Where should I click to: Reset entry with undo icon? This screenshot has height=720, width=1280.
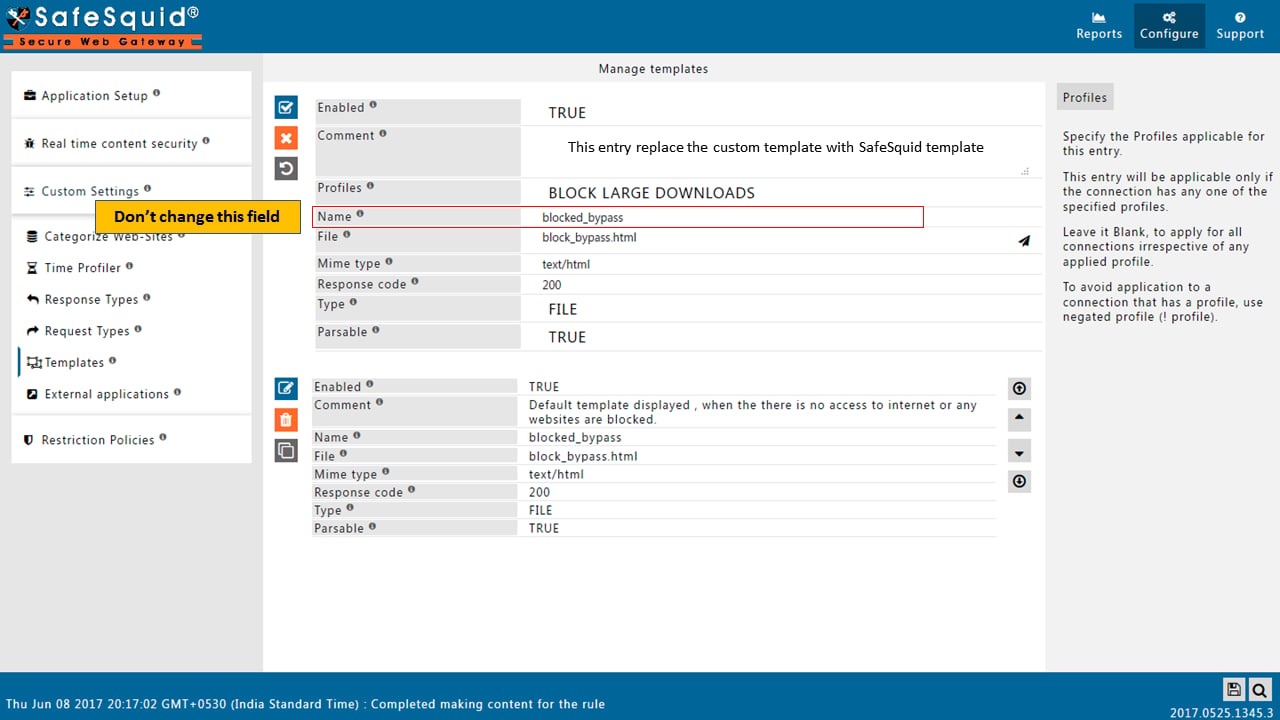click(x=286, y=169)
